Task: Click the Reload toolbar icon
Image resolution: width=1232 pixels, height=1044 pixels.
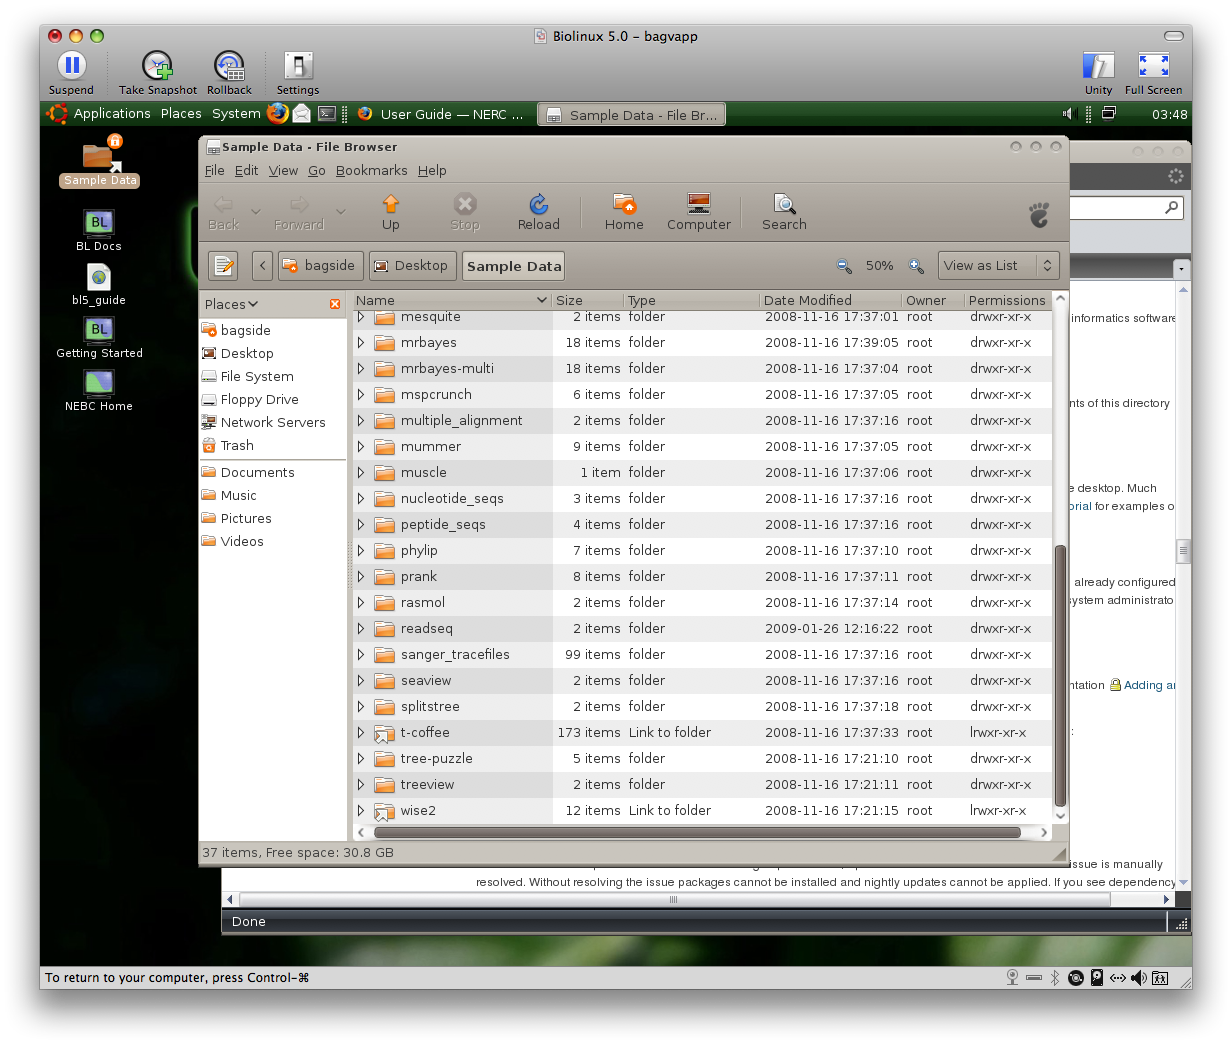Action: click(538, 206)
